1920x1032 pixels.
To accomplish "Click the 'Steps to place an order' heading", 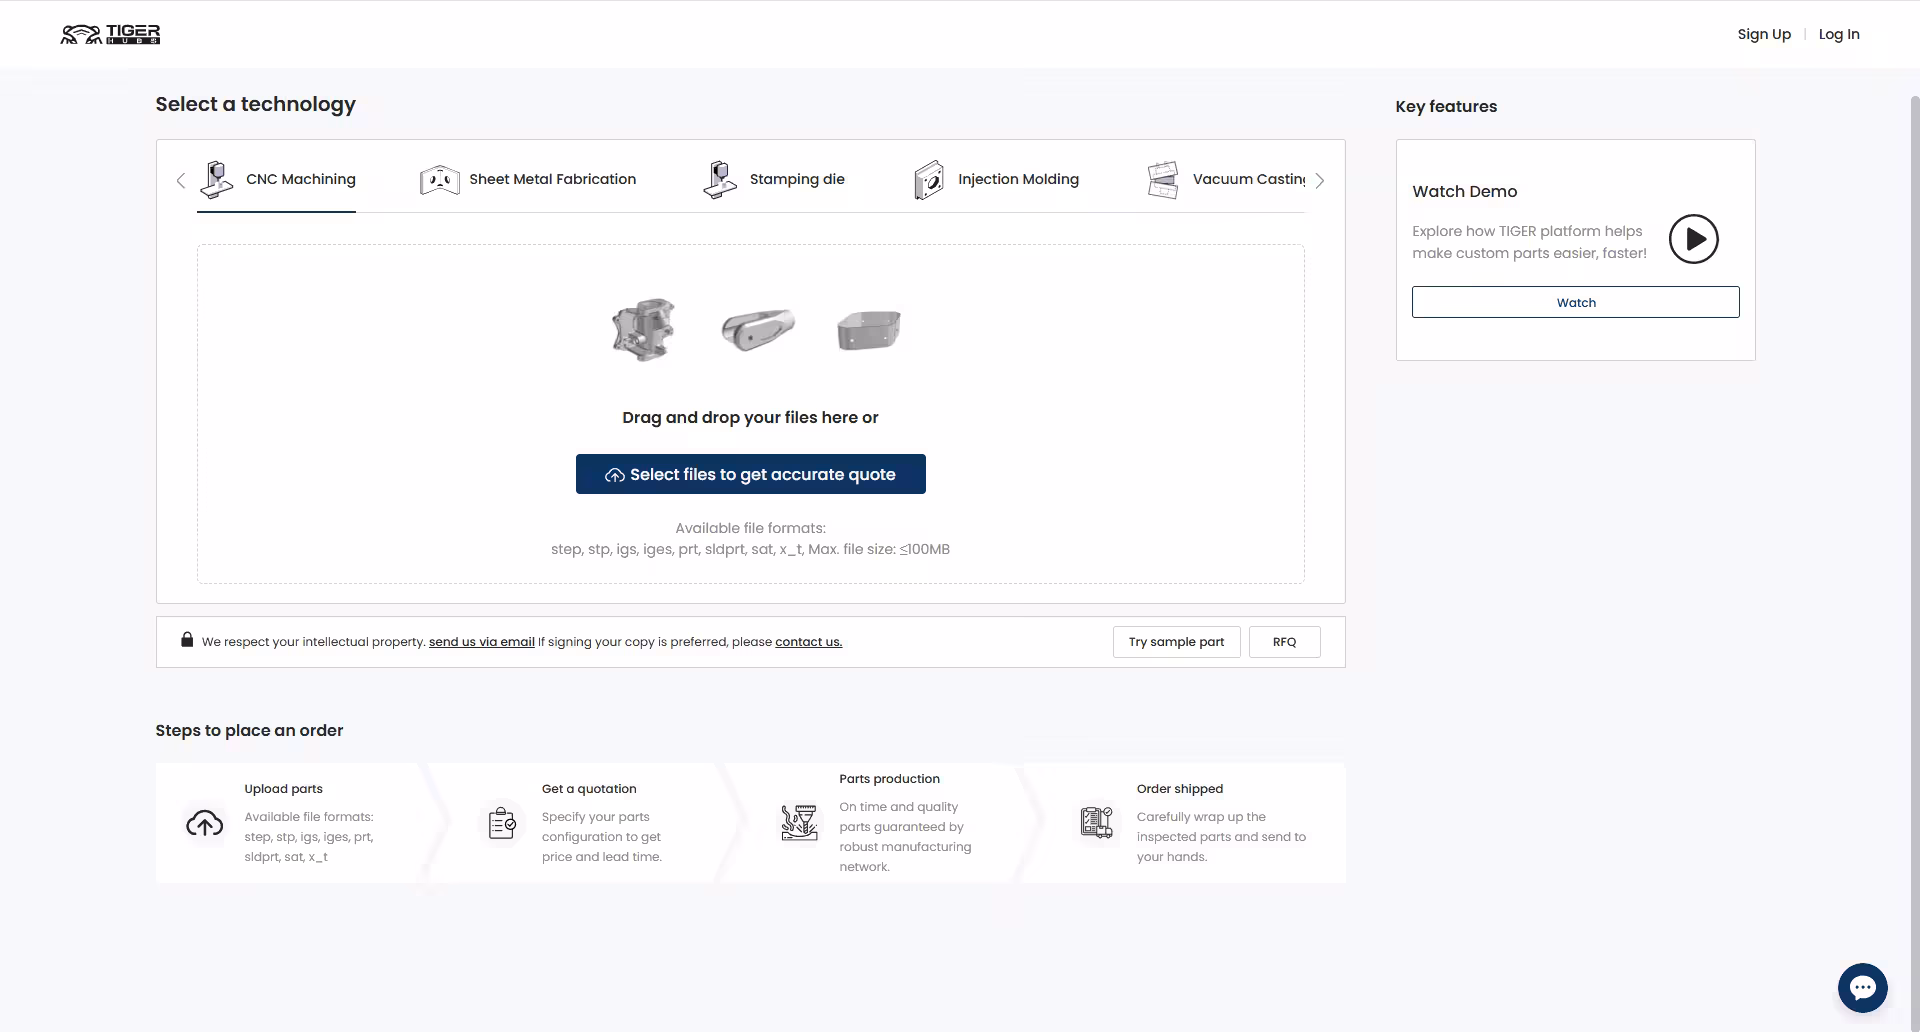I will [x=249, y=730].
